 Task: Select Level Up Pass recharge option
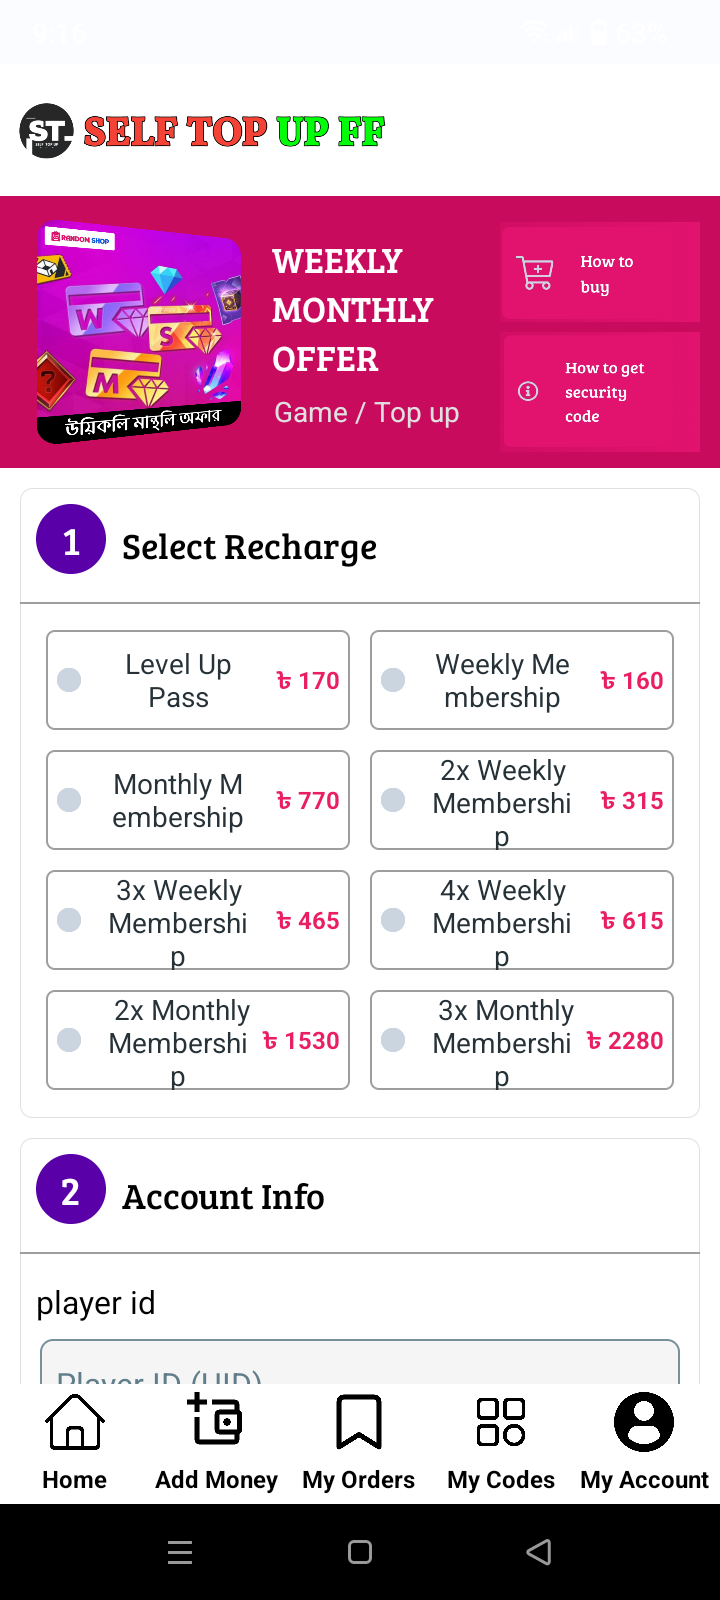tap(198, 680)
